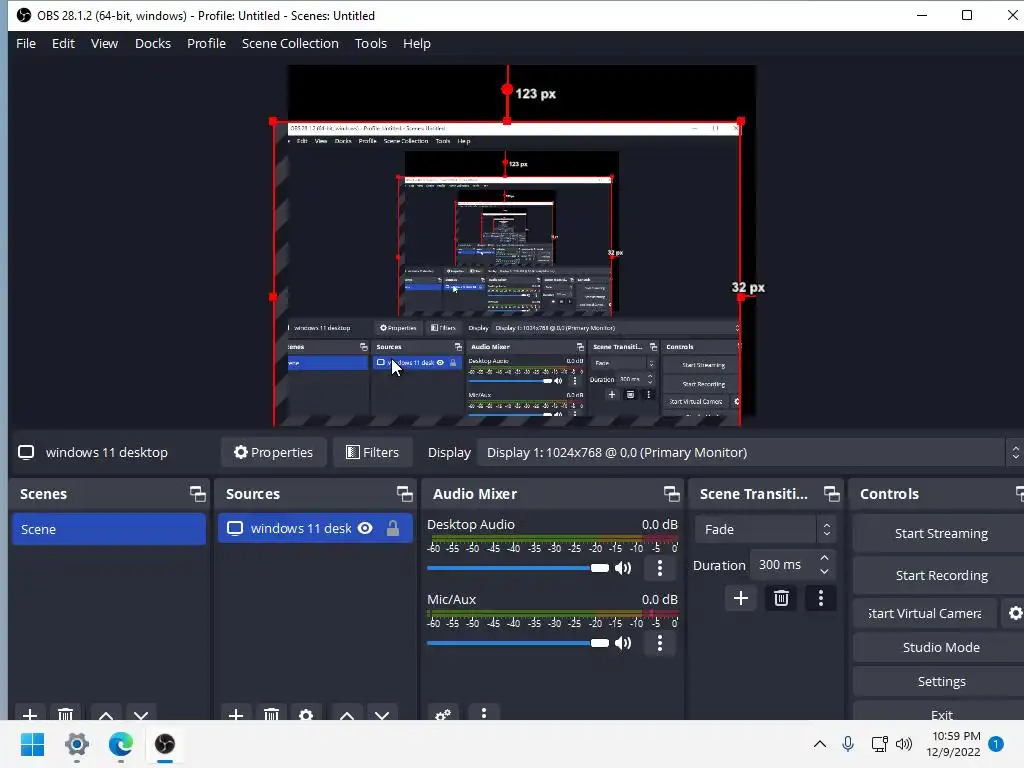The width and height of the screenshot is (1024, 768).
Task: Open advanced audio properties gears icon
Action: (443, 713)
